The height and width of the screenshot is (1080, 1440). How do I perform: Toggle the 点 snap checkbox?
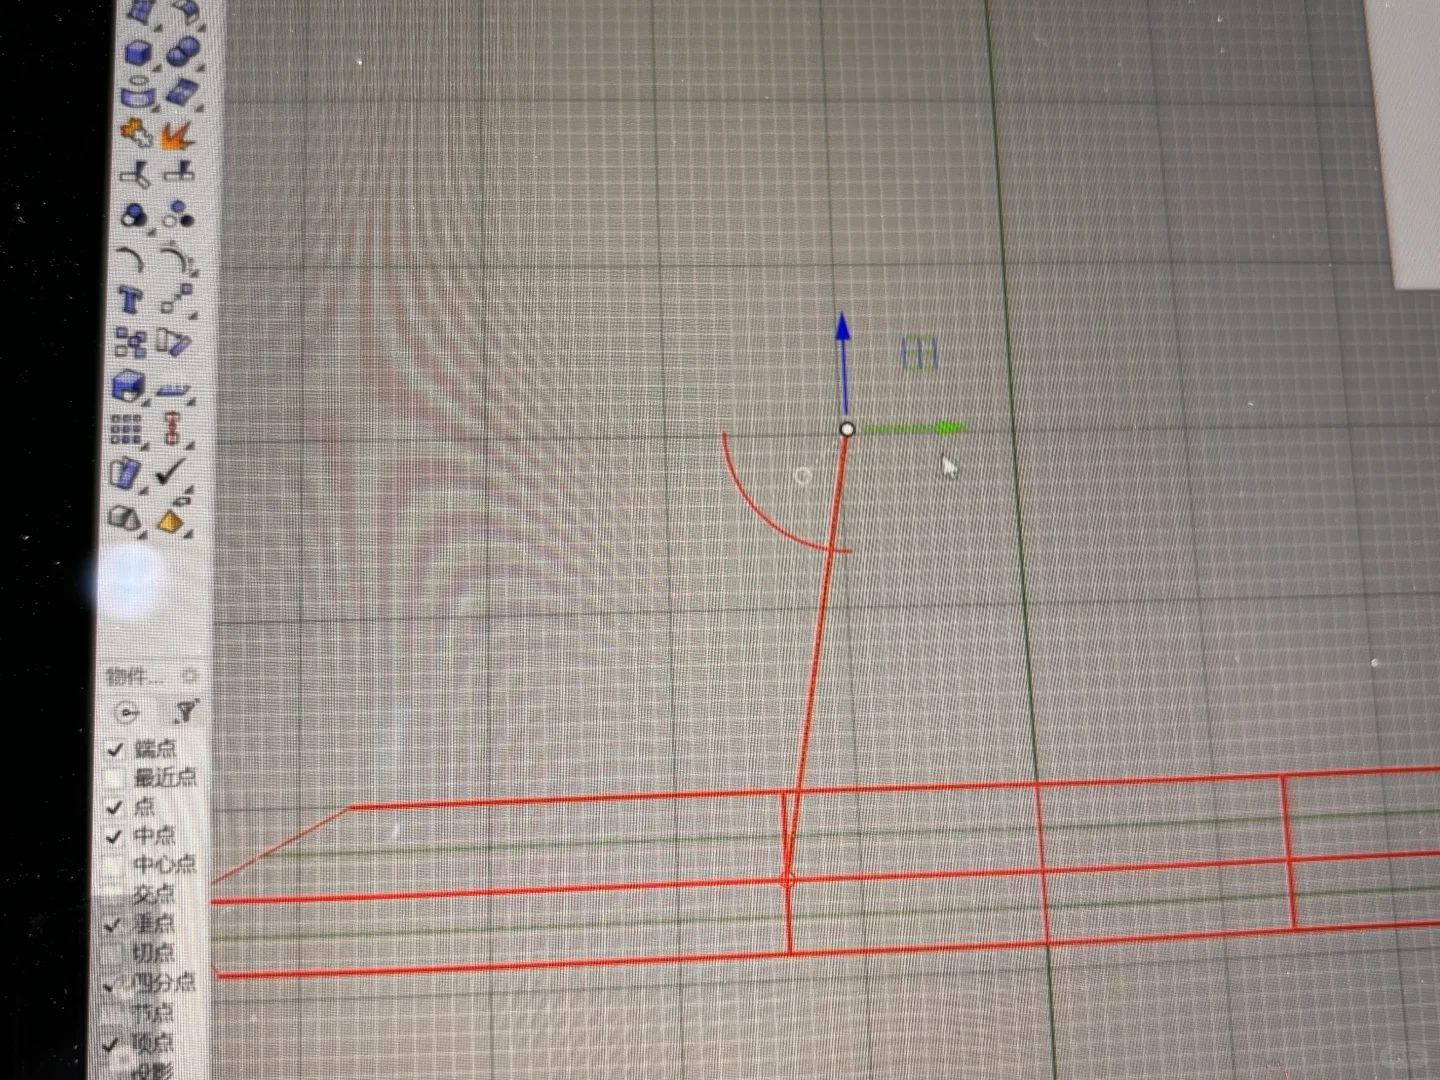(115, 806)
